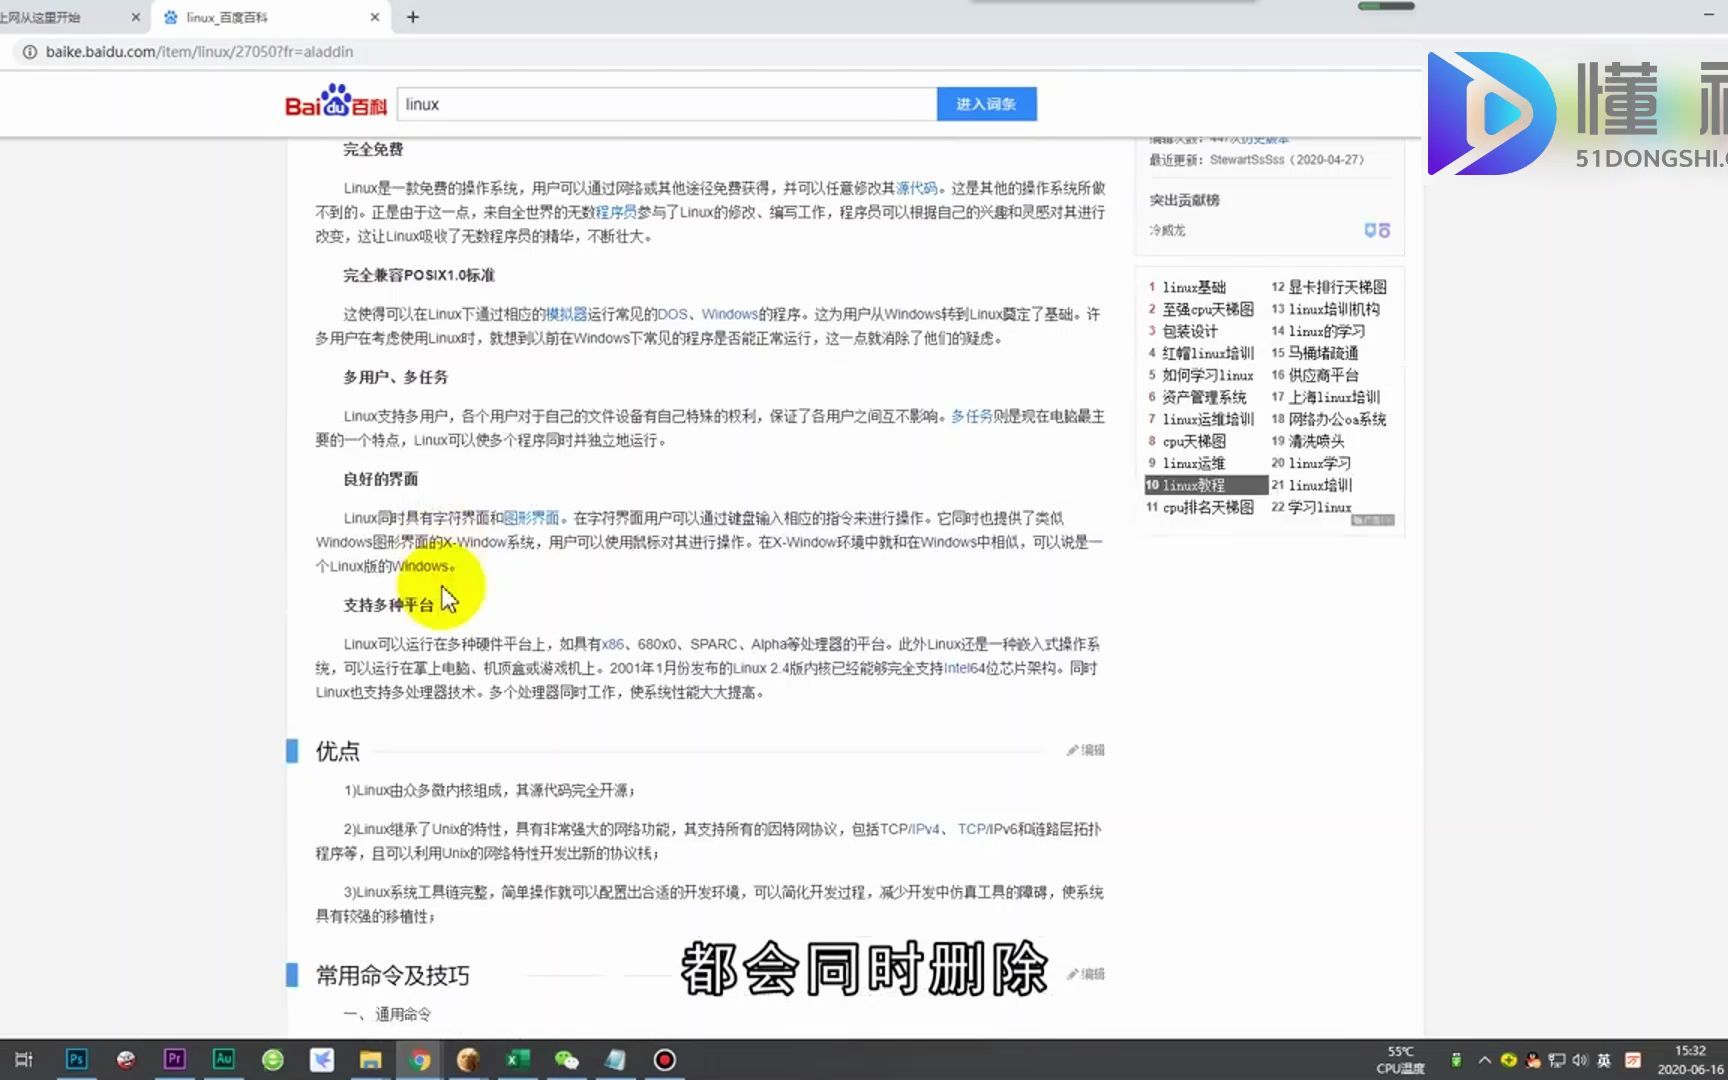Click the 进入词条 button
The width and height of the screenshot is (1728, 1080).
986,103
